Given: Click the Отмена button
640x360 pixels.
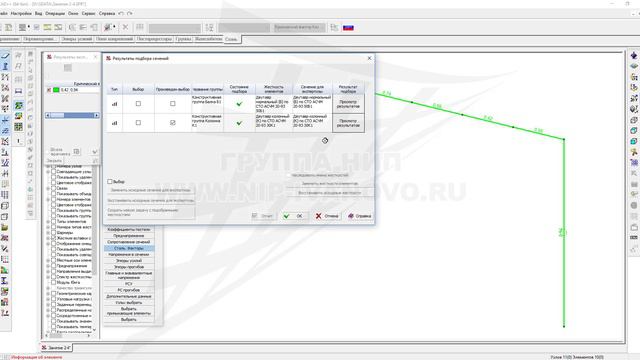Looking at the screenshot, I should [x=327, y=216].
